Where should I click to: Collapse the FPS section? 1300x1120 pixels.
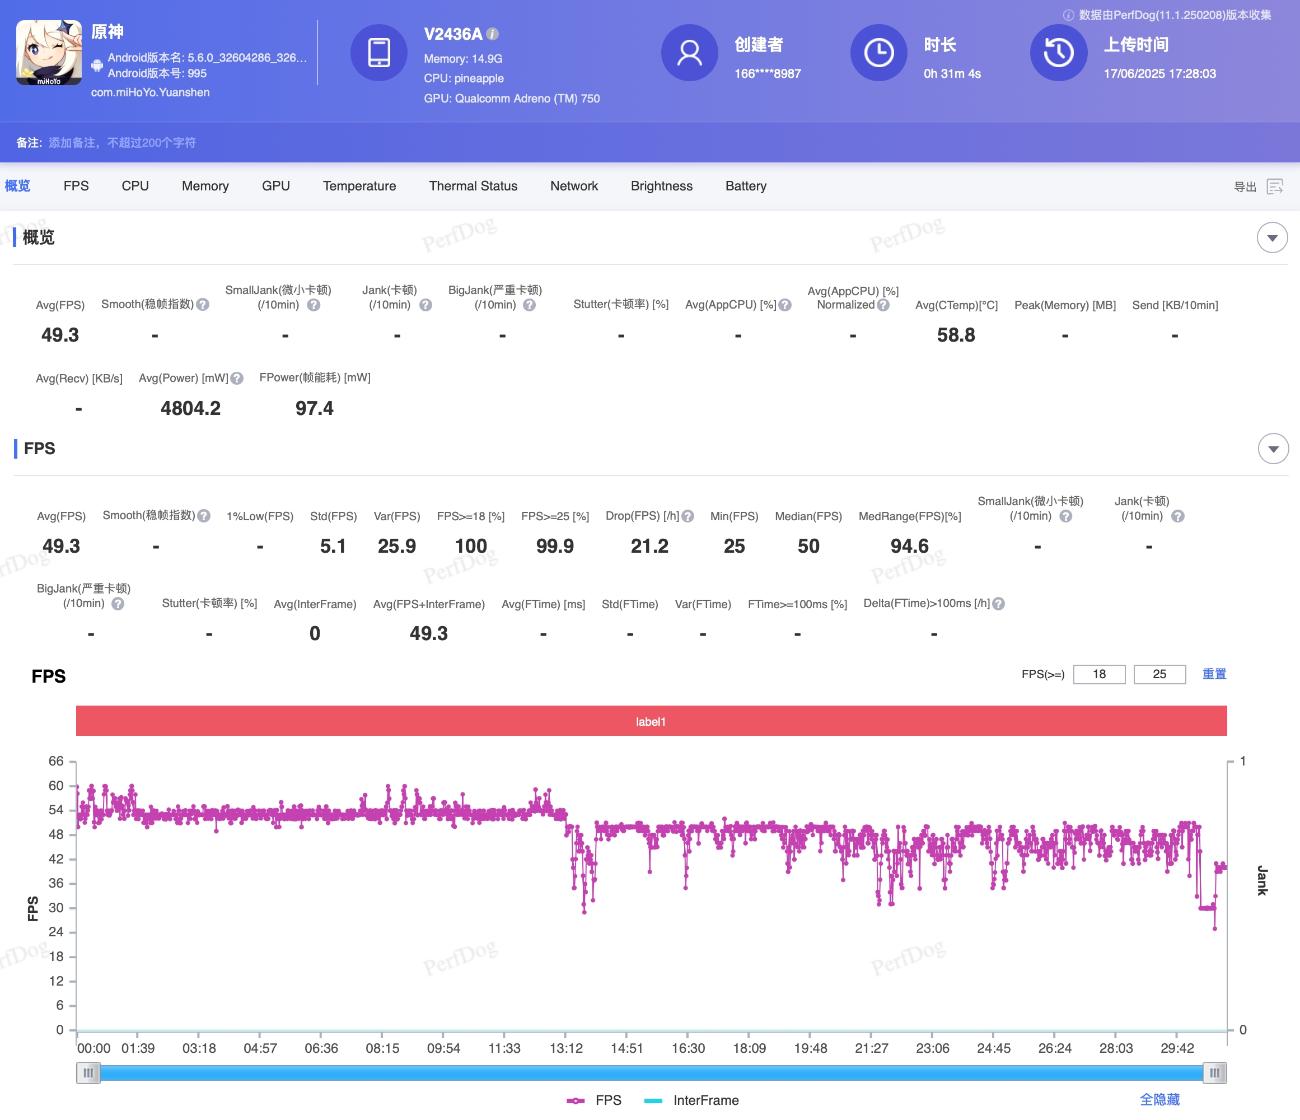(1272, 449)
